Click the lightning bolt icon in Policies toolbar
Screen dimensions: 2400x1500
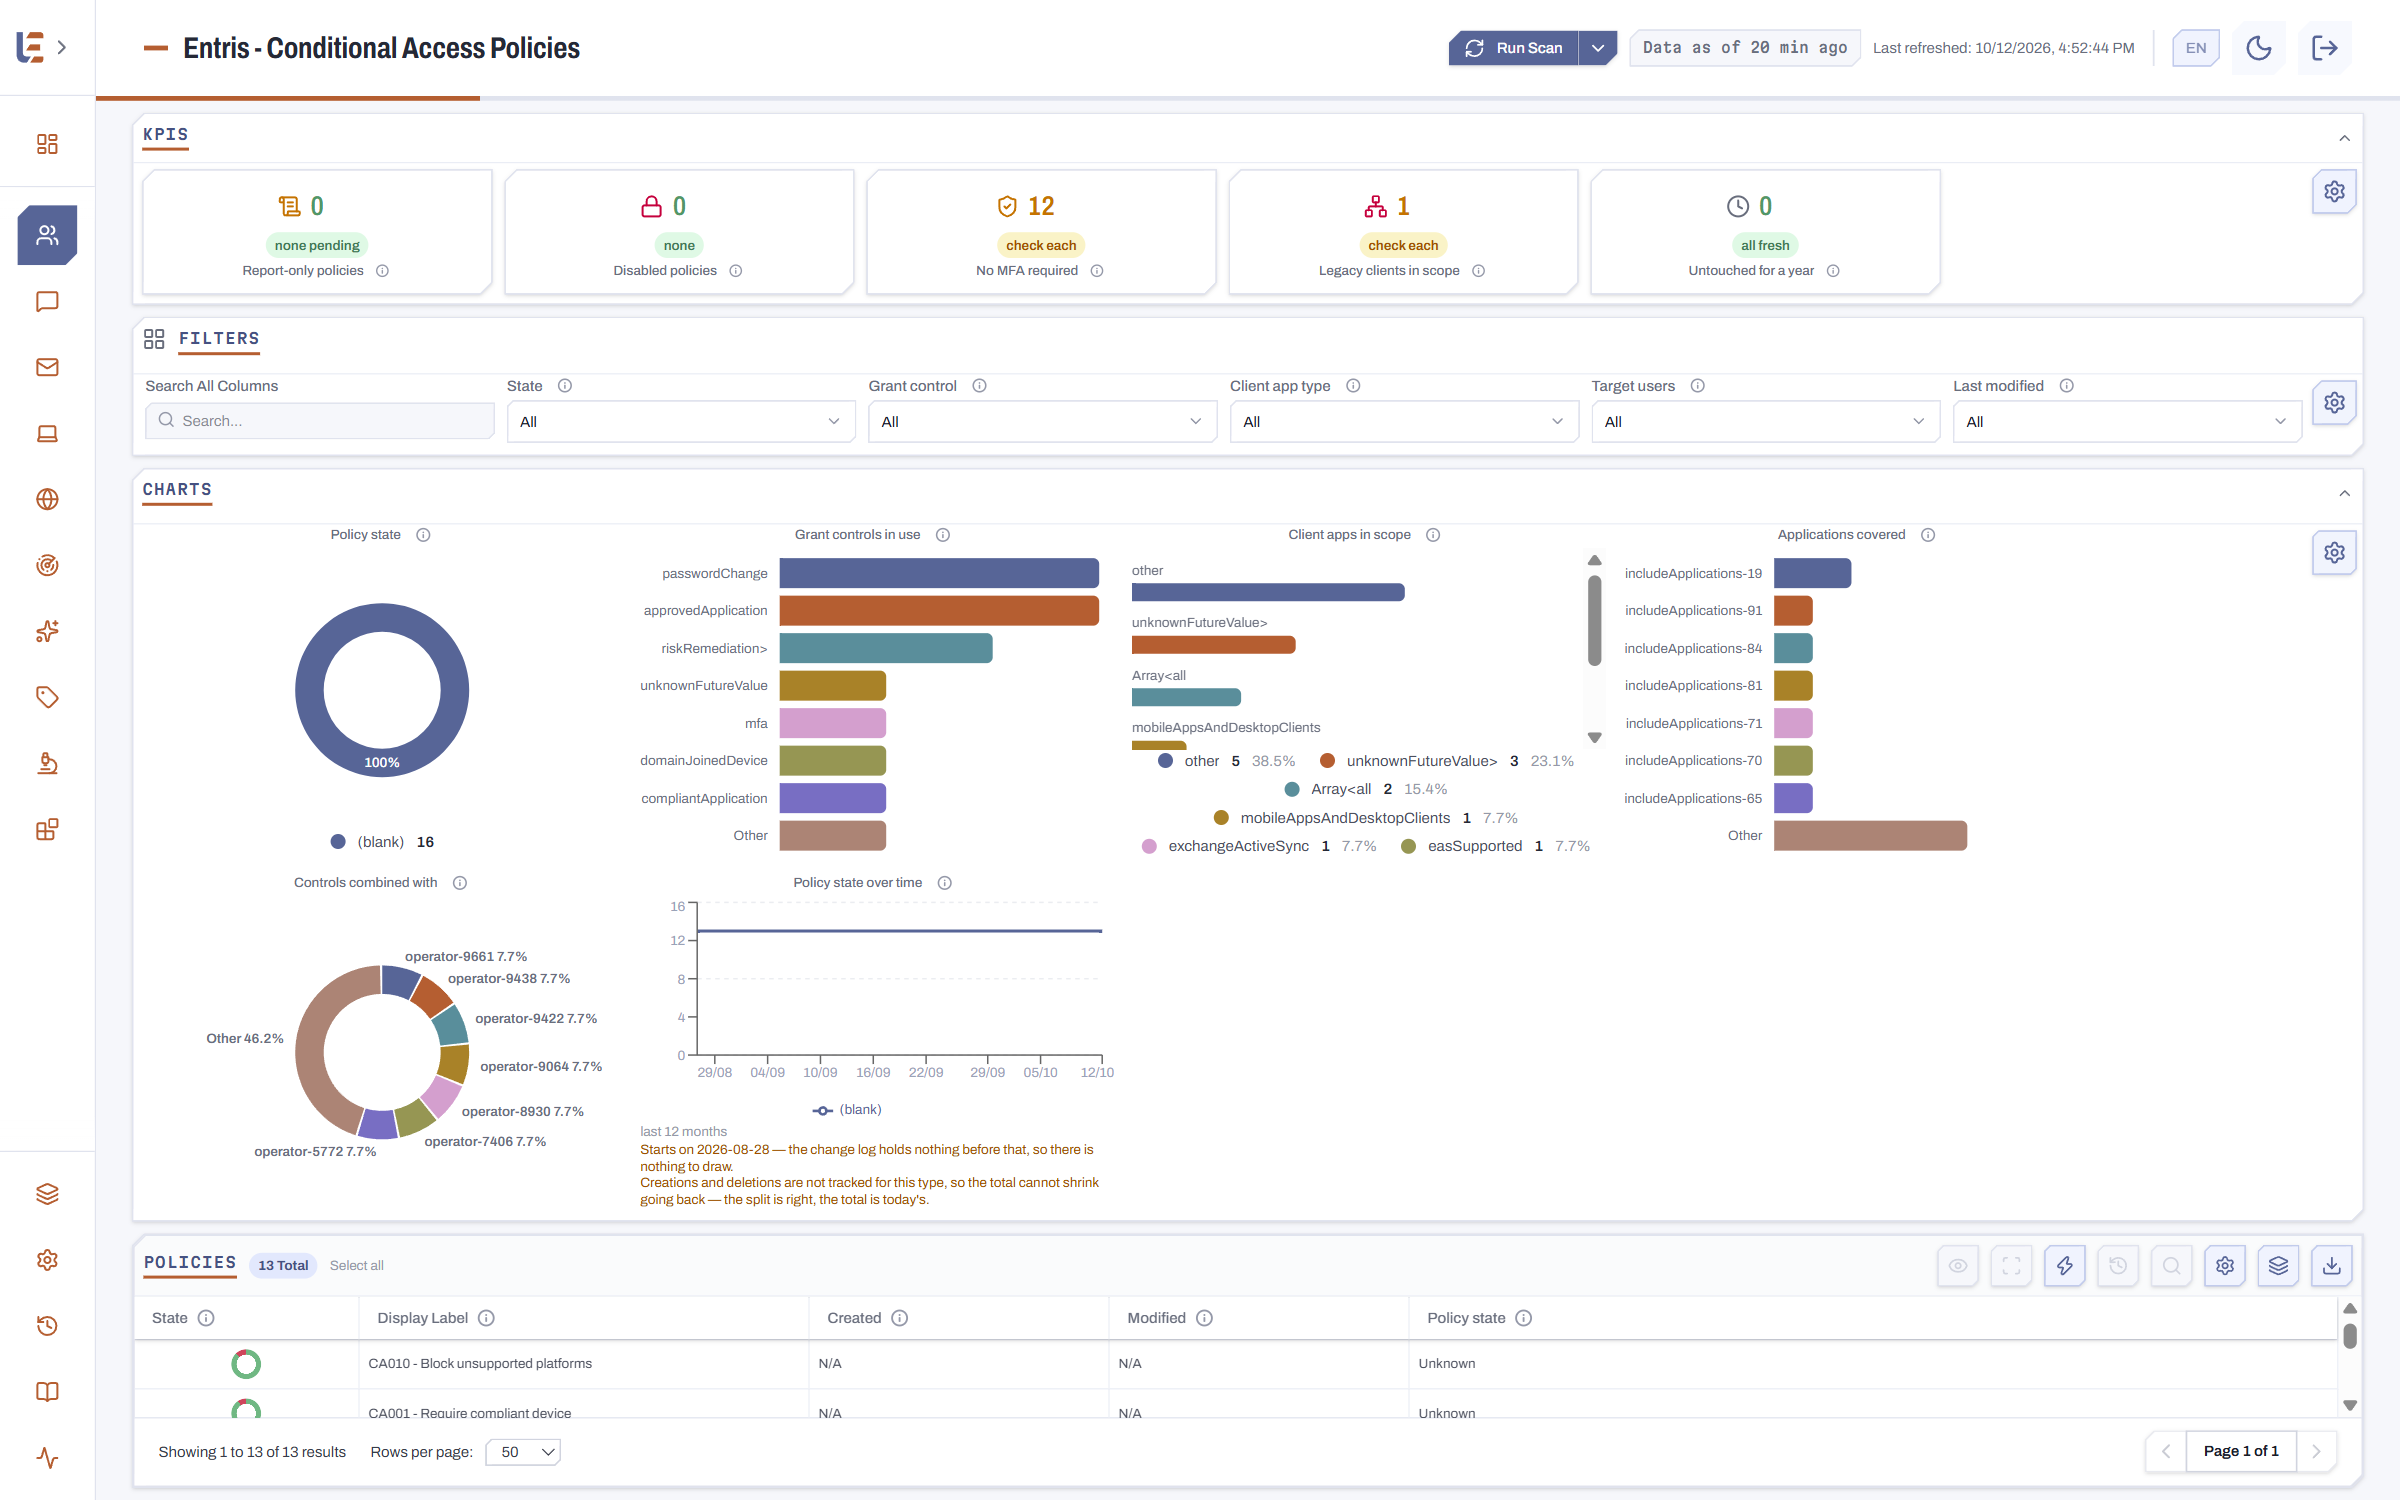[2065, 1266]
